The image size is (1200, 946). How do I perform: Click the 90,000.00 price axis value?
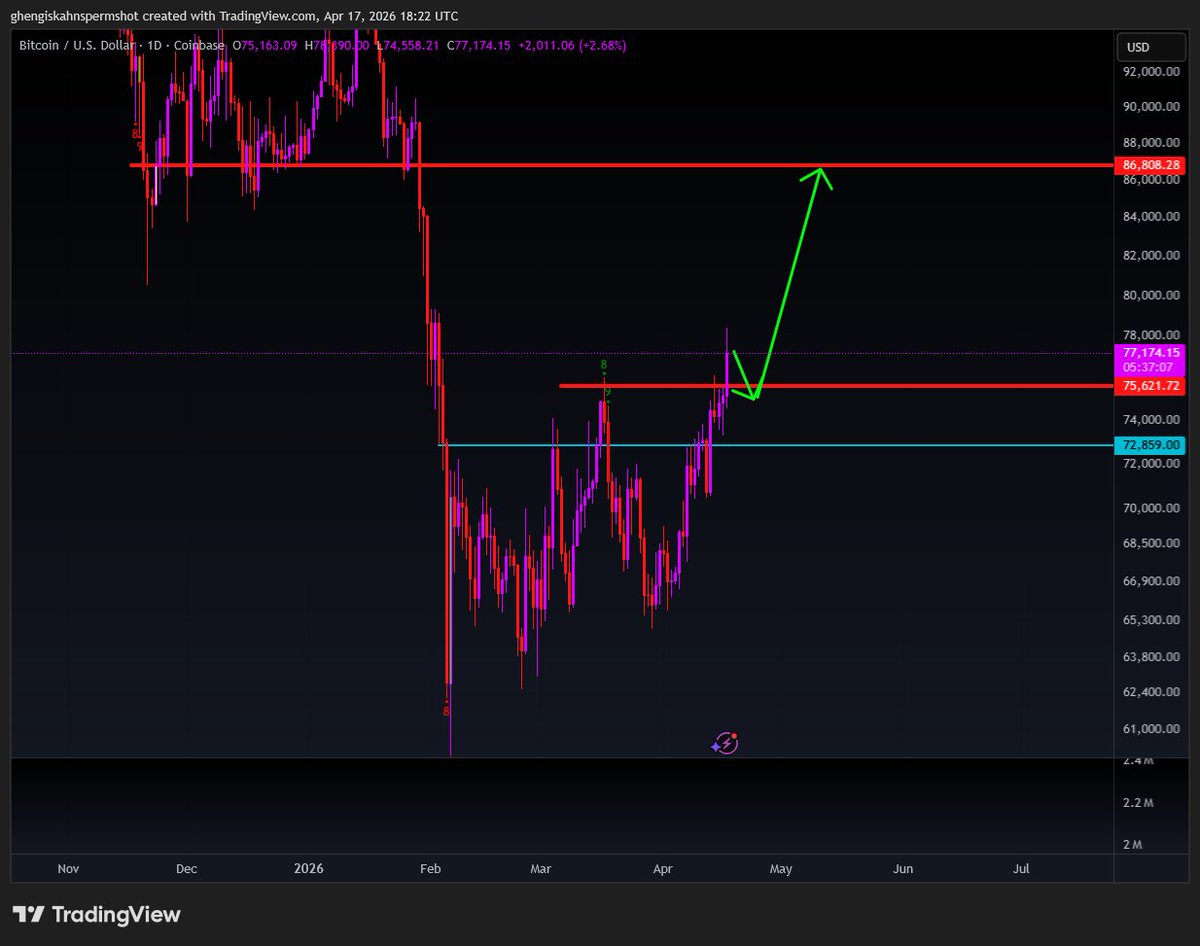pos(1152,107)
